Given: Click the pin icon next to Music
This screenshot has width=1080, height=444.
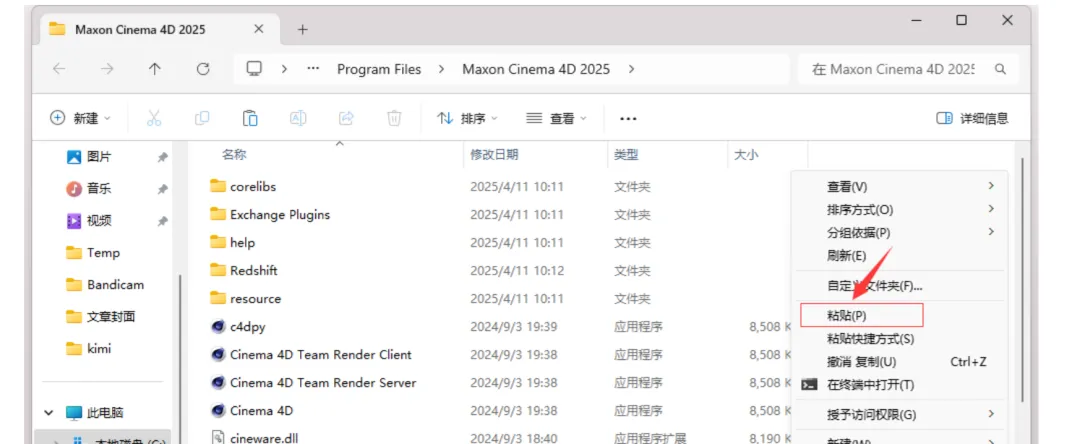Looking at the screenshot, I should [163, 189].
